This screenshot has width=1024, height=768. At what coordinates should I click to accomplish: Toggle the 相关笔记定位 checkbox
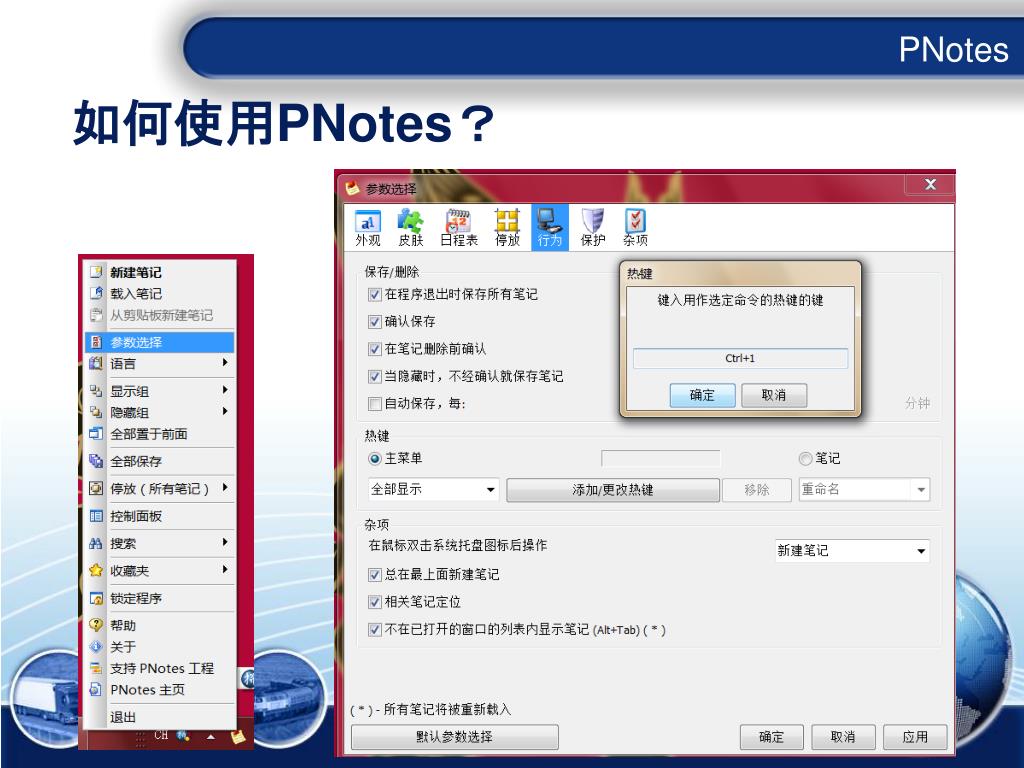point(374,602)
